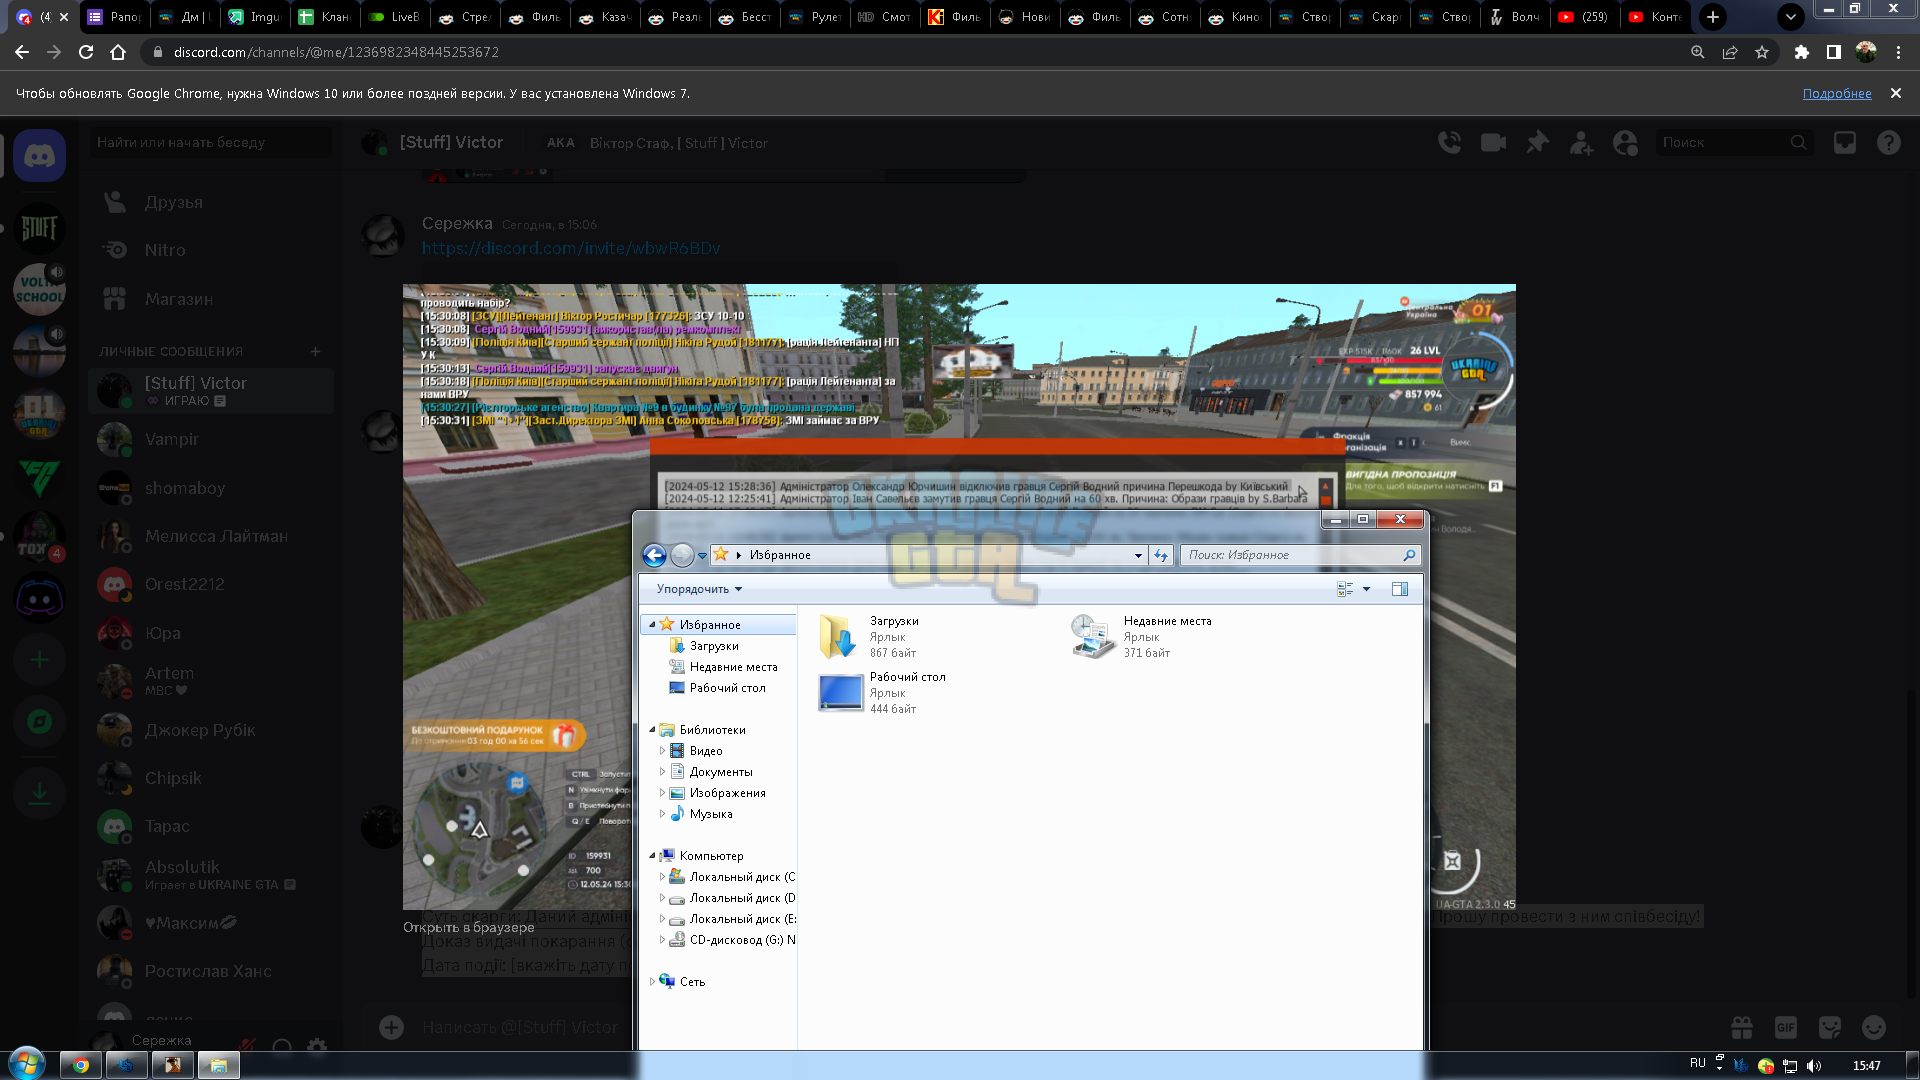Open Discord server discovery compass
1920x1080 pixels.
(x=40, y=722)
